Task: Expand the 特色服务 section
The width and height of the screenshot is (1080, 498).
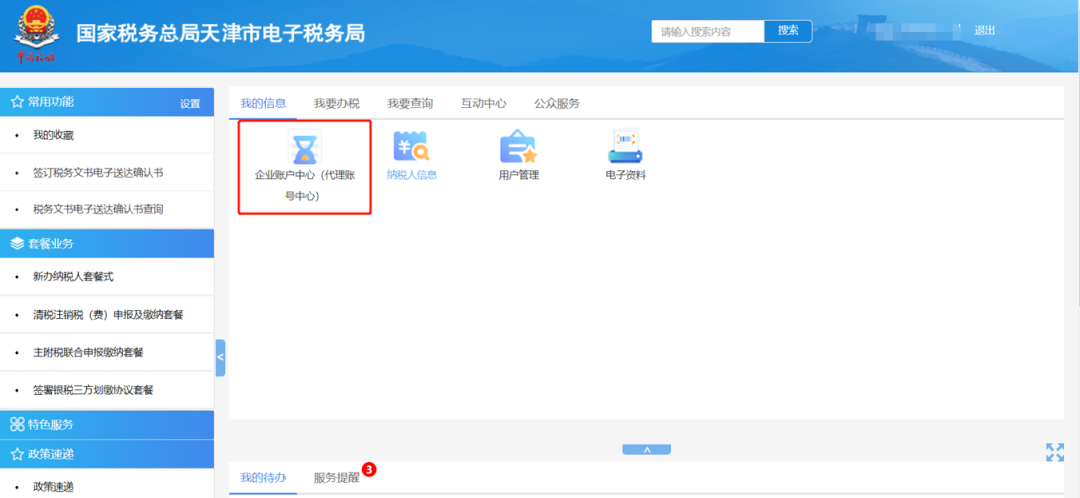Action: [107, 424]
